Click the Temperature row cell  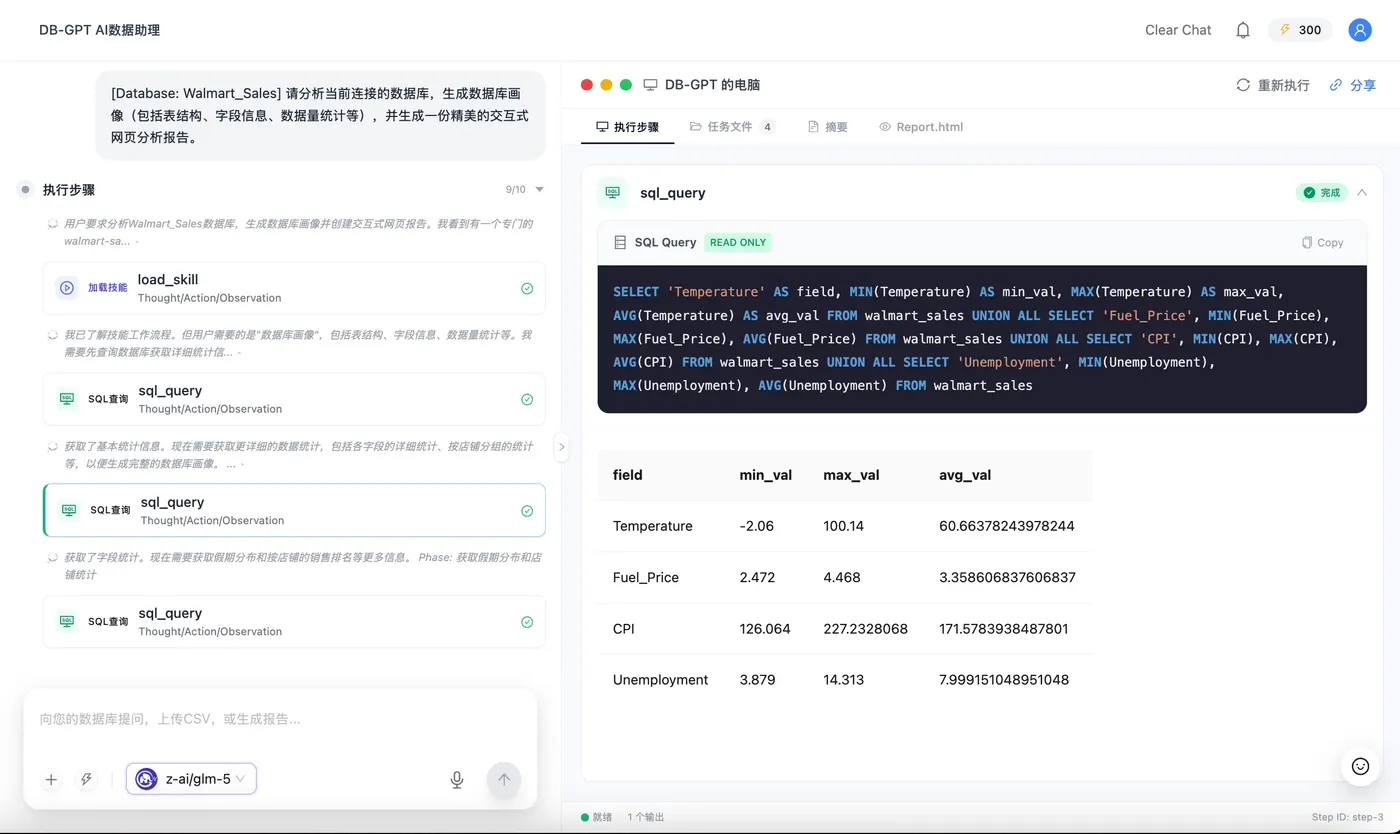coord(653,526)
